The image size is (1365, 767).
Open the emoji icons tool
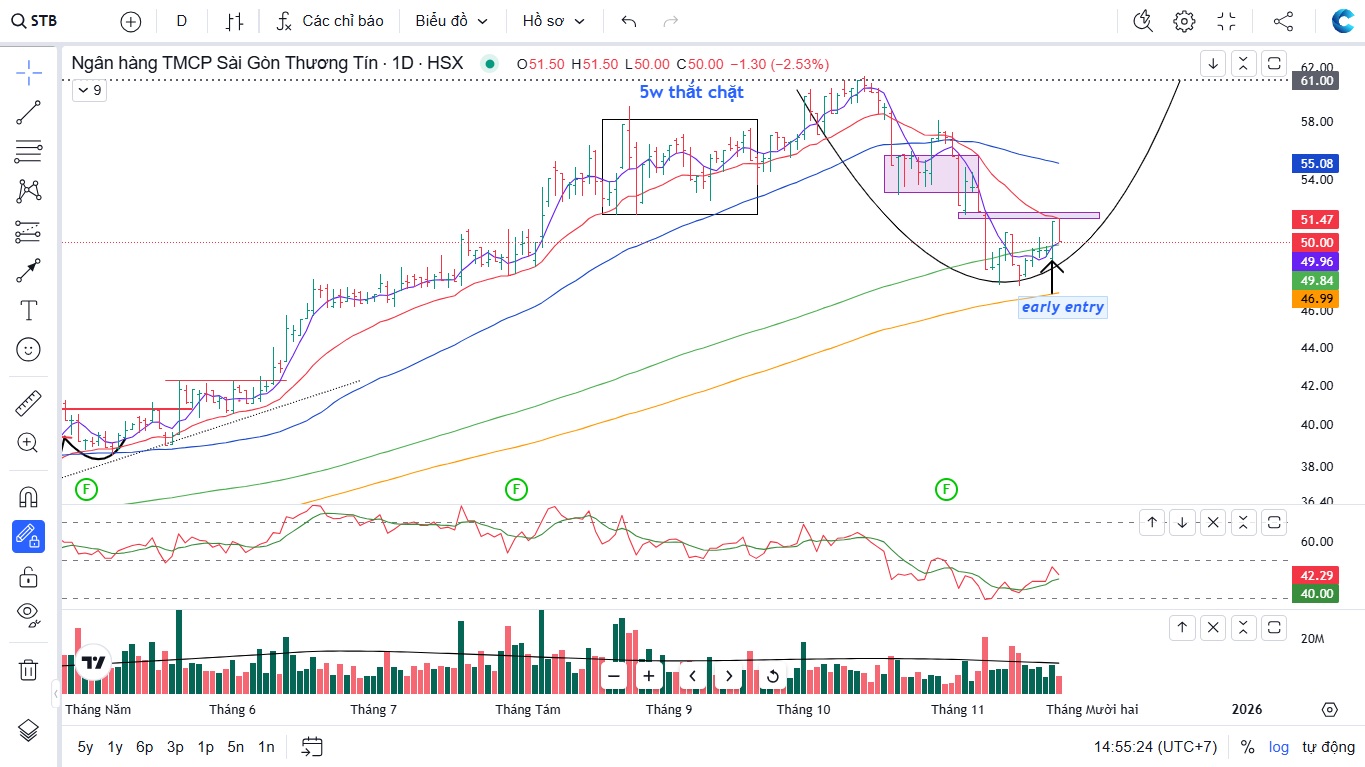tap(28, 349)
